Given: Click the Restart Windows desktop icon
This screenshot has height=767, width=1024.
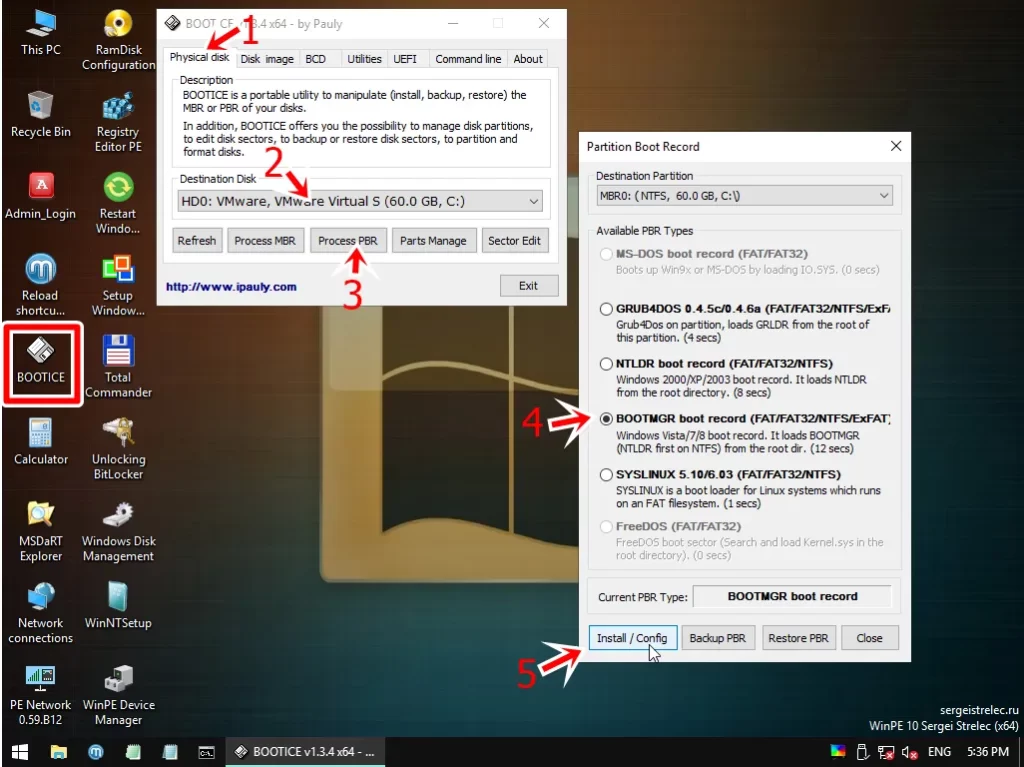Looking at the screenshot, I should click(x=118, y=204).
